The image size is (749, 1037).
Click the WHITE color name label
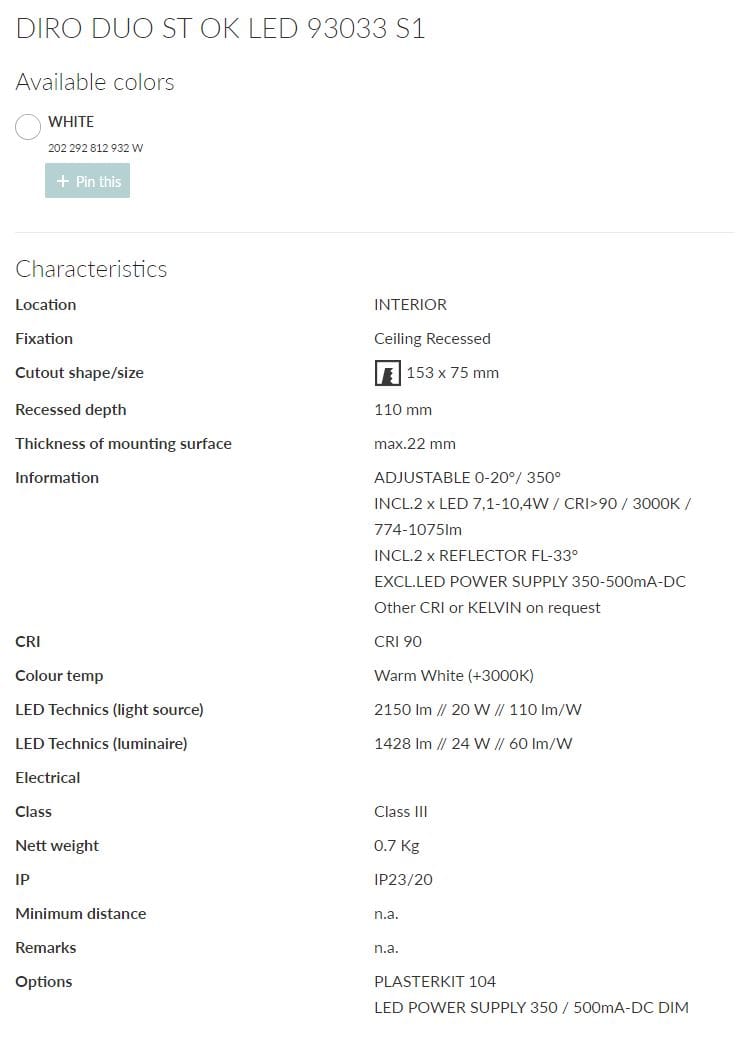(x=71, y=121)
